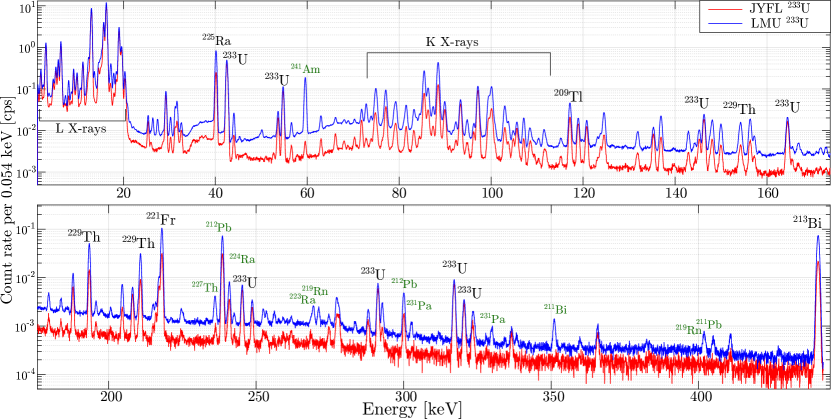Click the 140 tick label on energy axis
The height and width of the screenshot is (419, 831).
click(x=675, y=194)
